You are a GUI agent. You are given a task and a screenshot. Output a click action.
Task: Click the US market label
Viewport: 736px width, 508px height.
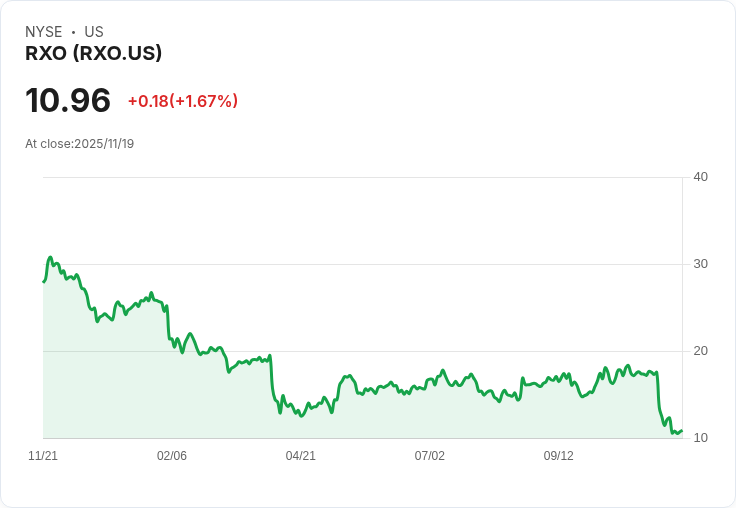pyautogui.click(x=94, y=32)
